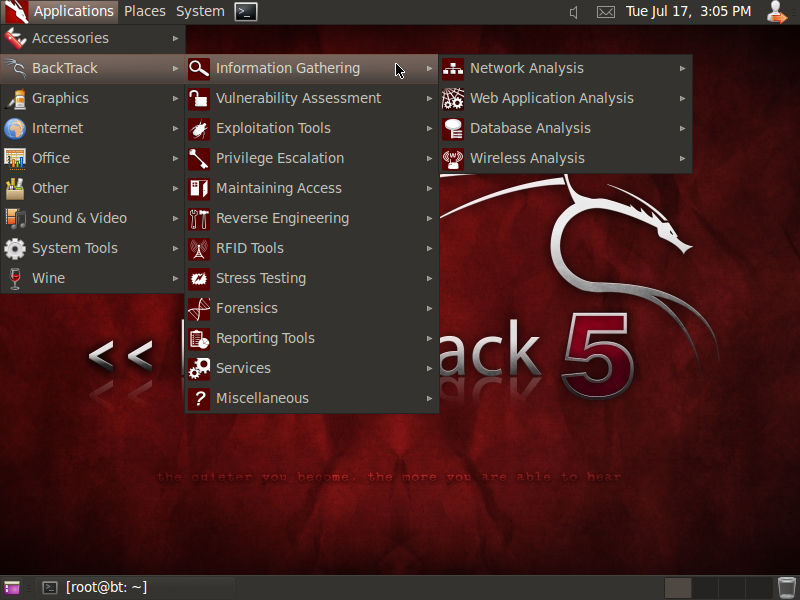Expand the RFID Tools submenu arrow

[430, 248]
